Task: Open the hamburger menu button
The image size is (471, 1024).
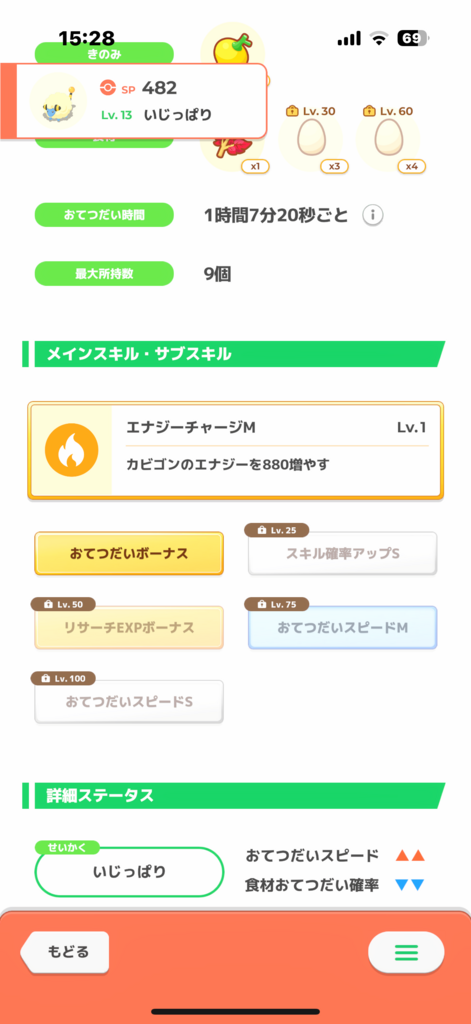Action: click(x=406, y=953)
